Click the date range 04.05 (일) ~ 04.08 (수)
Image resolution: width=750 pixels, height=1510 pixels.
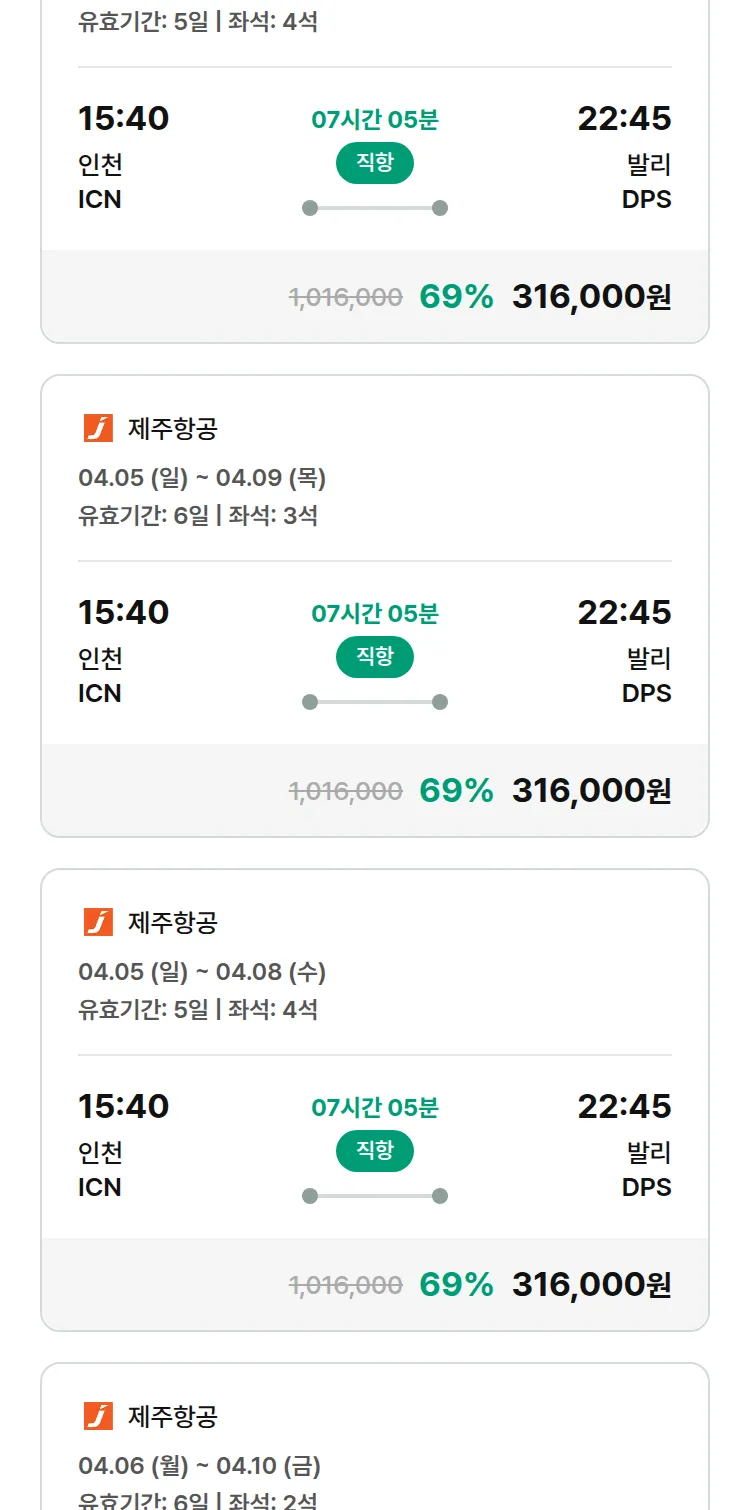202,972
